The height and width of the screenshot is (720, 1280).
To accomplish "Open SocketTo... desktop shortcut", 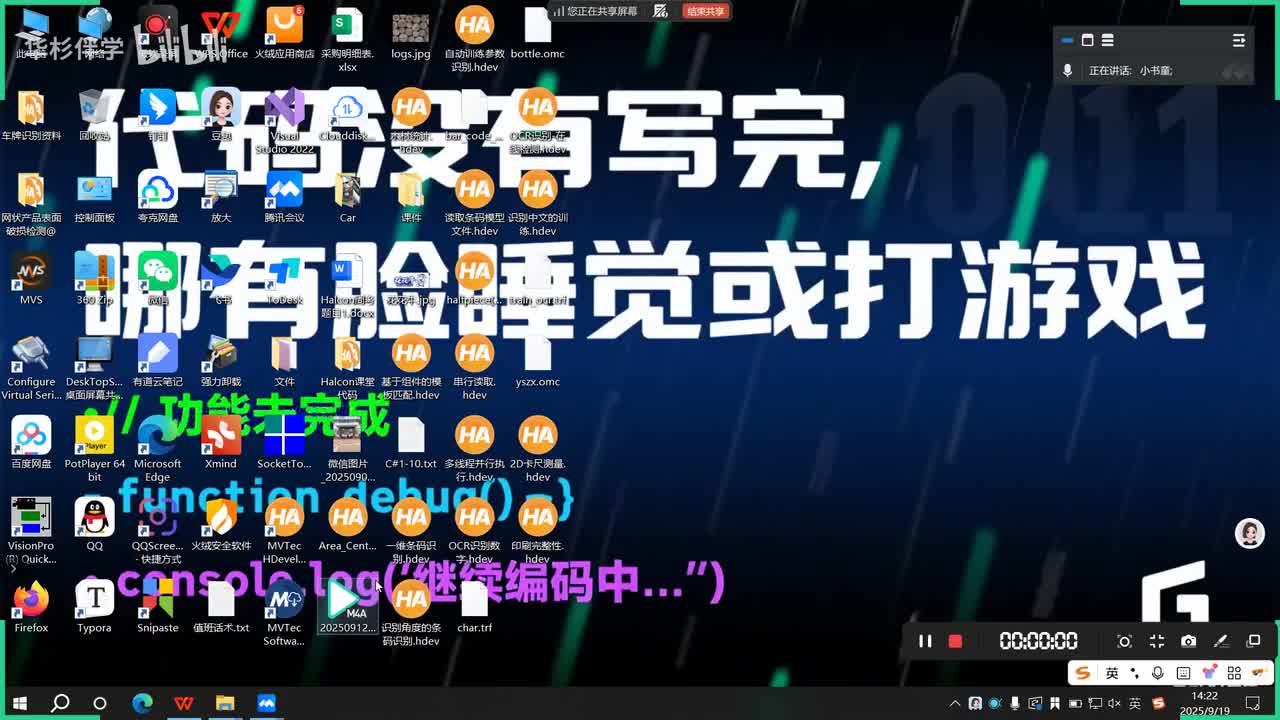I will tap(284, 444).
